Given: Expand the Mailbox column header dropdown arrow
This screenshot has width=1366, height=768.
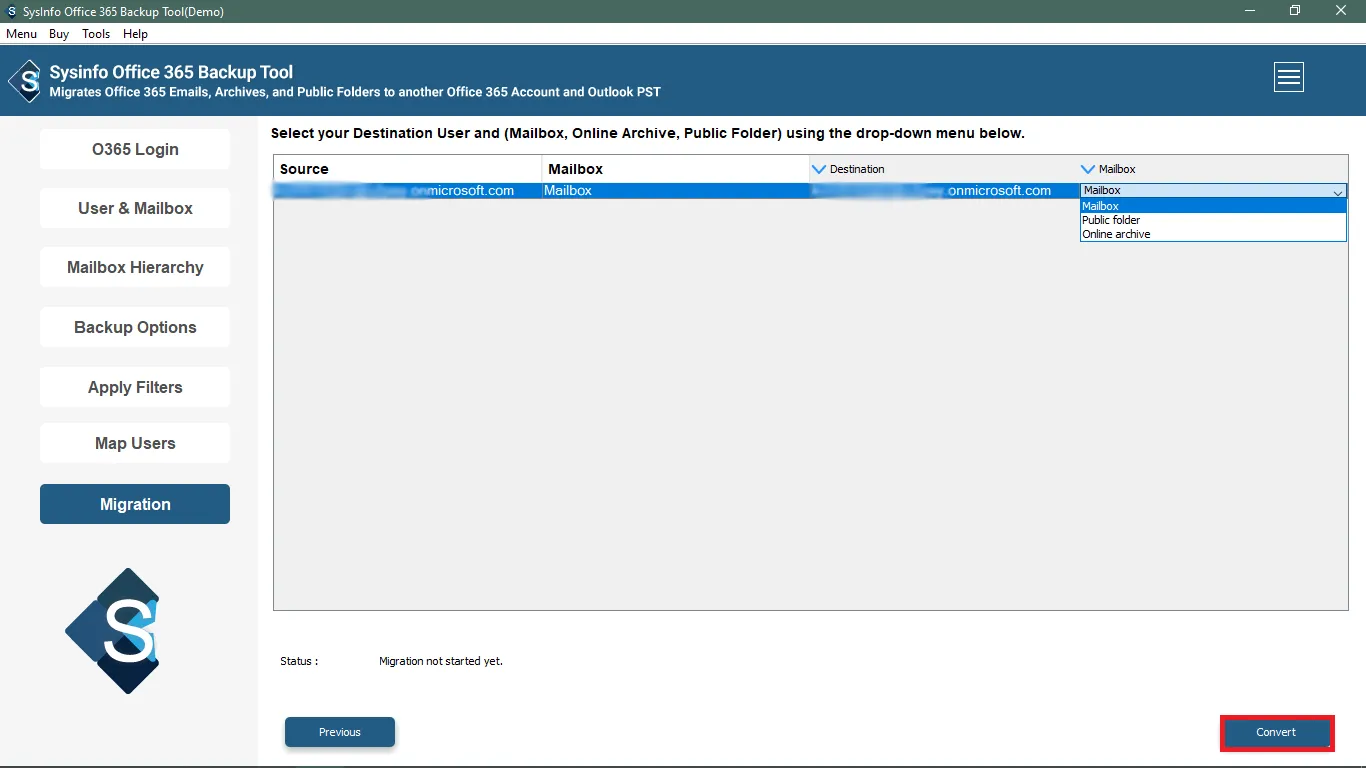Looking at the screenshot, I should [x=1088, y=169].
